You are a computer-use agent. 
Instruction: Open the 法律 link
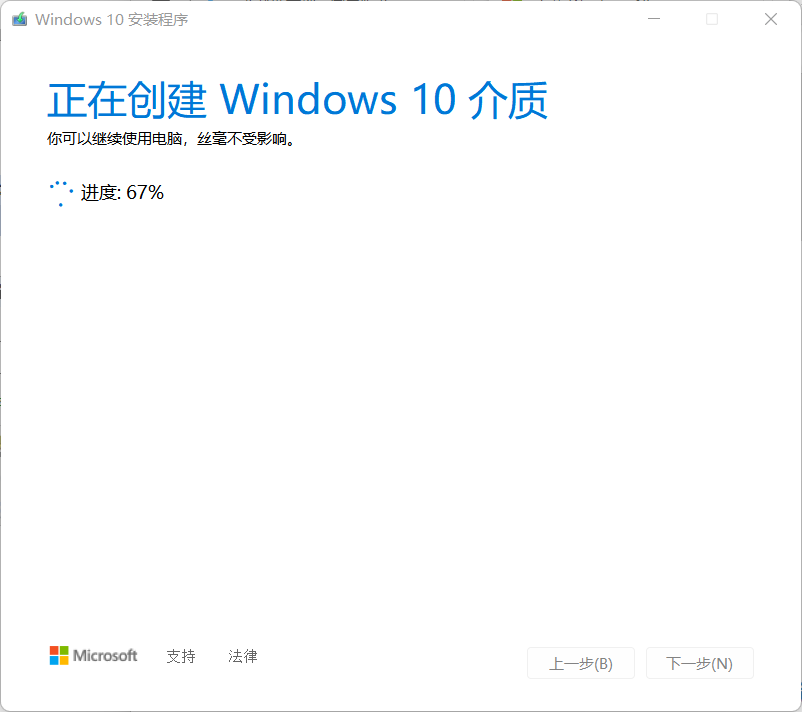coord(243,656)
